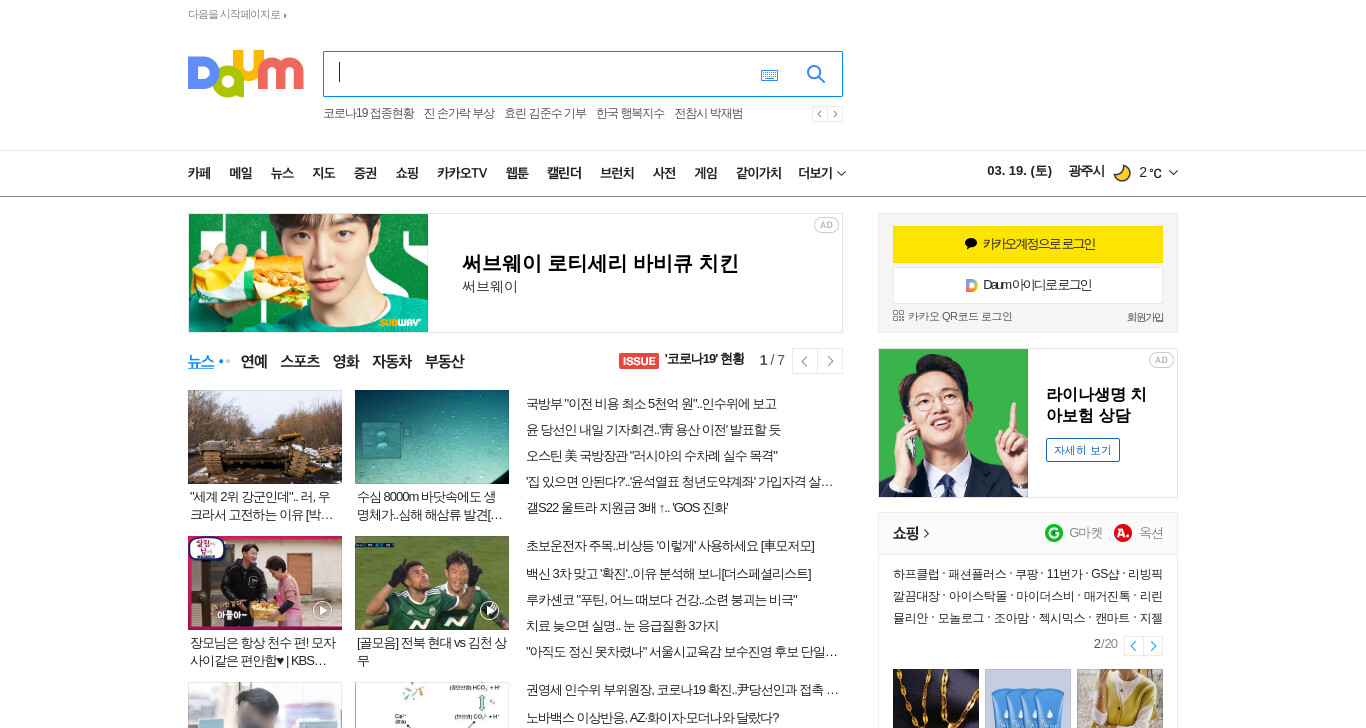Open the G마켓 icon link
The width and height of the screenshot is (1366, 728).
tap(1054, 533)
